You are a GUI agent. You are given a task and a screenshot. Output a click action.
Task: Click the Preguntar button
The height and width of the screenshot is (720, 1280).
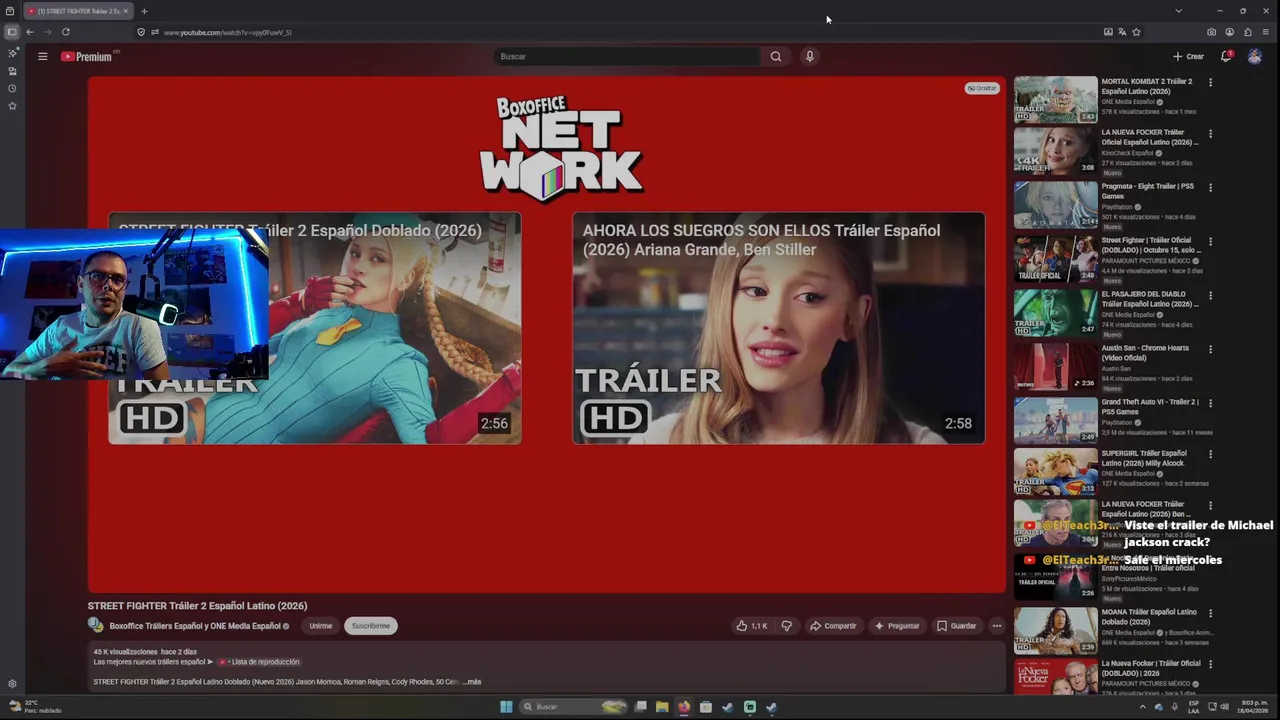tap(897, 626)
